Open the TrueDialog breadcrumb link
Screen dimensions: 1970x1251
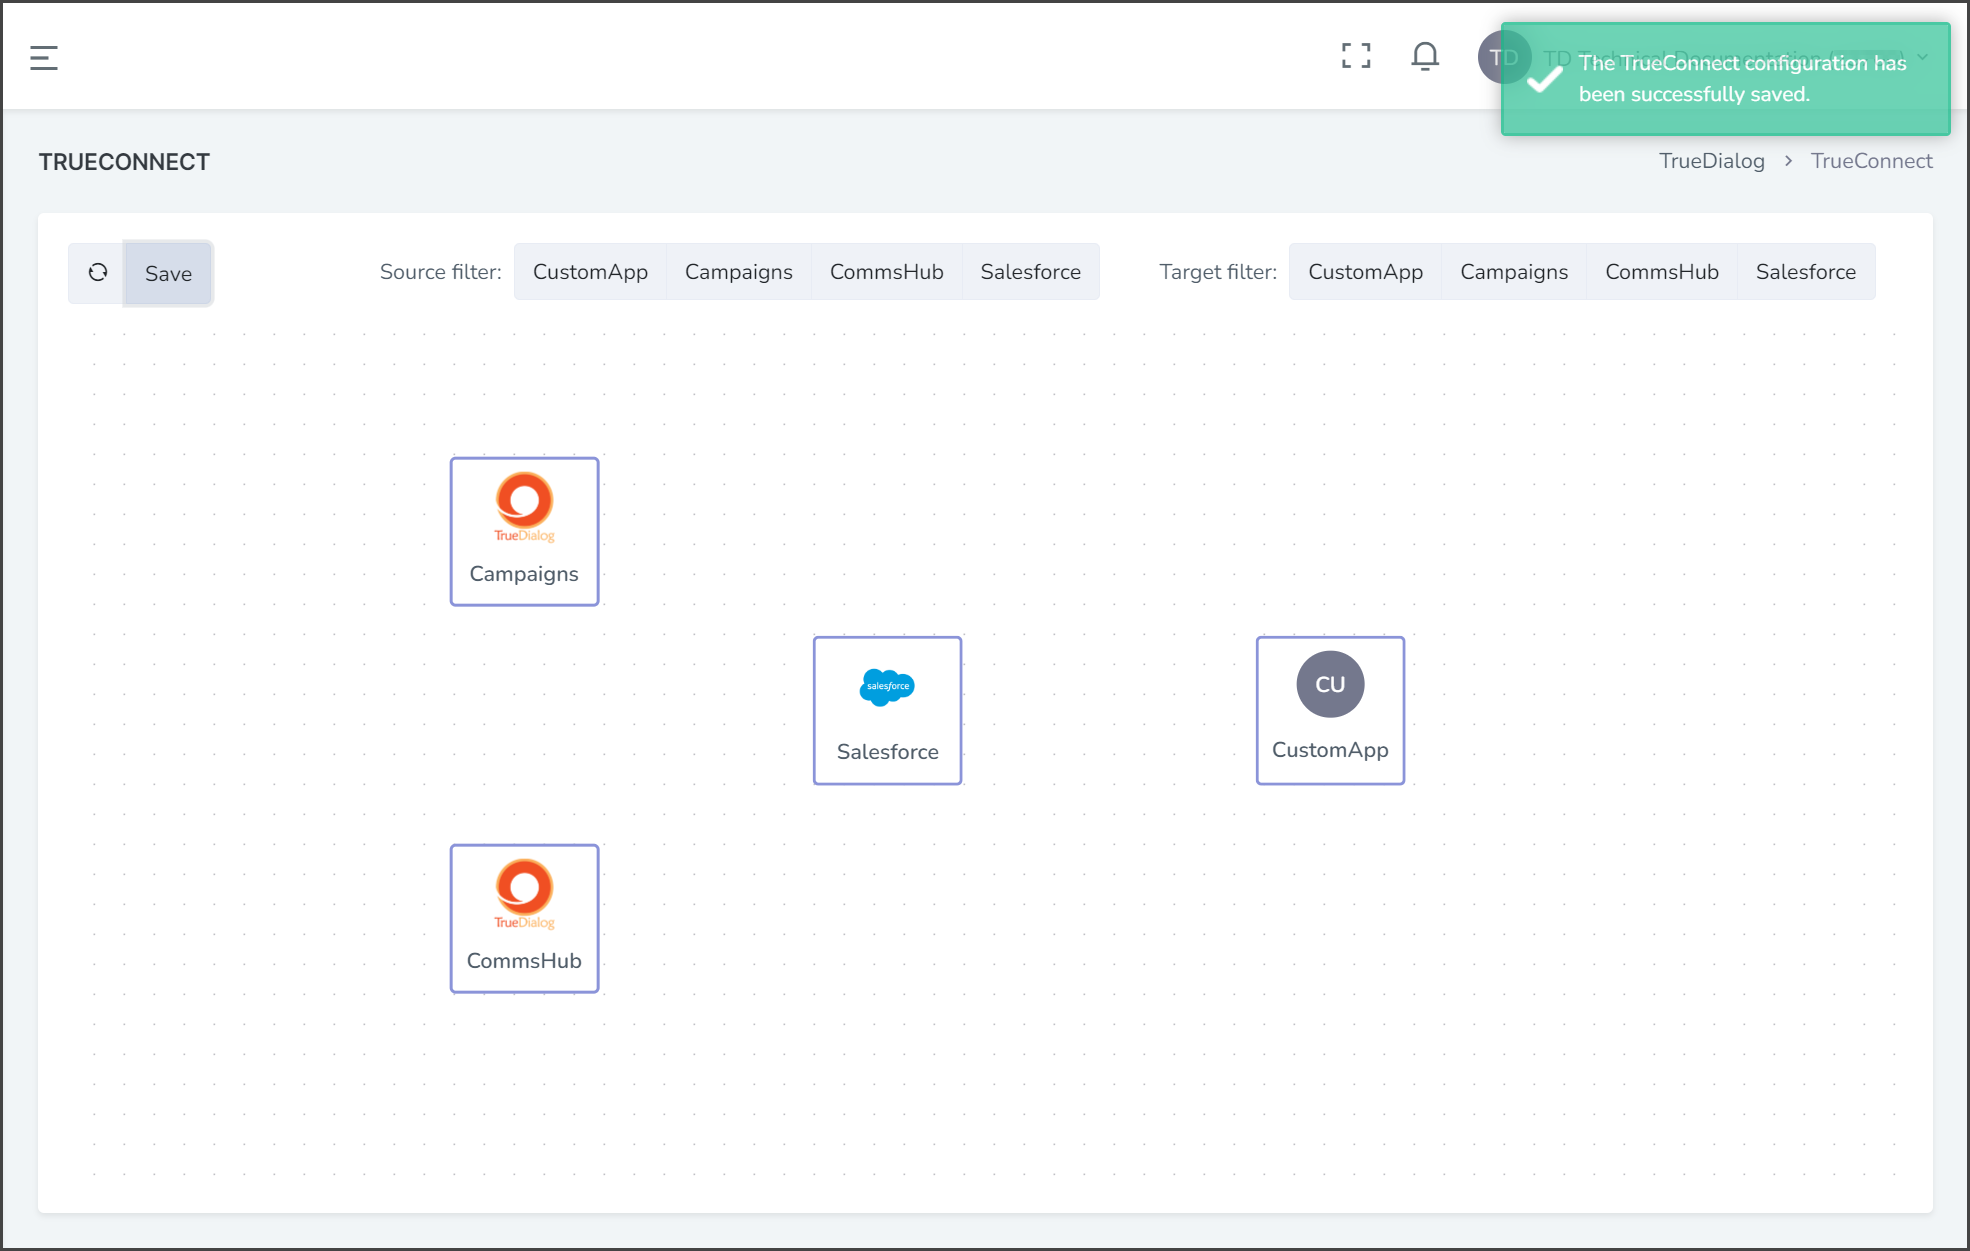[x=1712, y=161]
